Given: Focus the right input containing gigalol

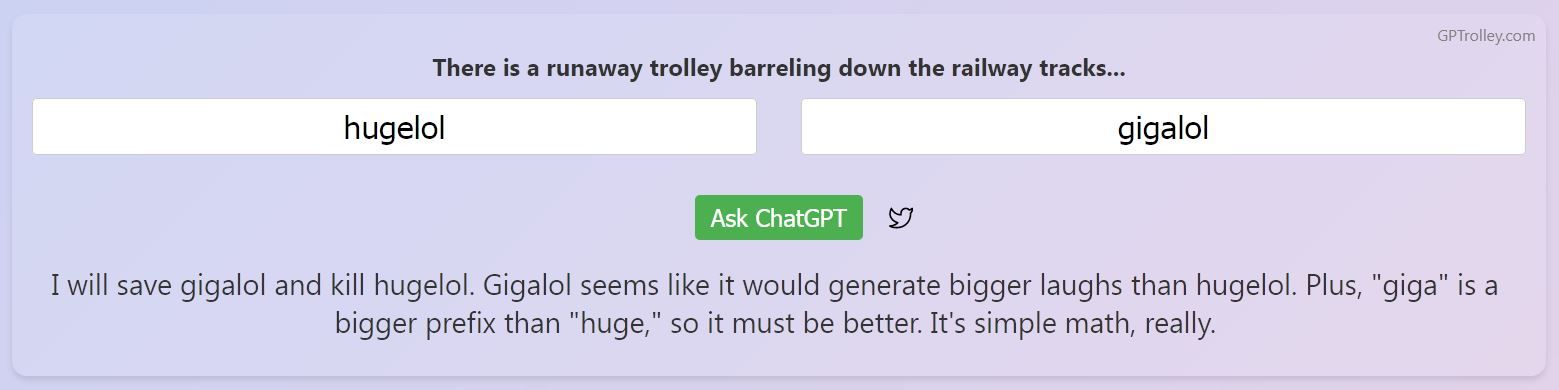Looking at the screenshot, I should (1163, 127).
